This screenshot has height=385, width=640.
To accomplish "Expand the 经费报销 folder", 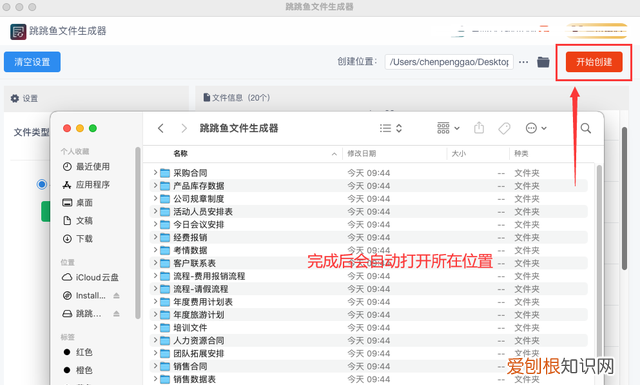I will (x=155, y=237).
